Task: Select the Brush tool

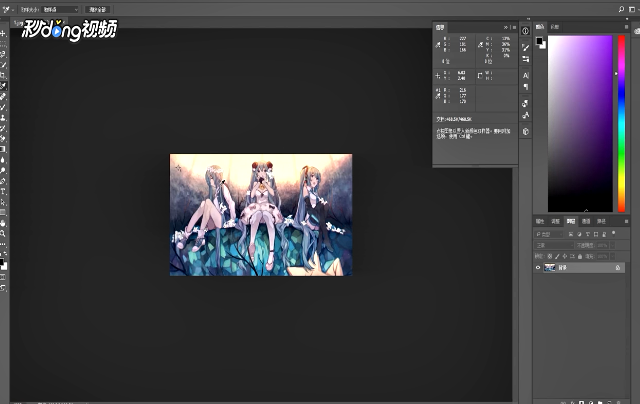Action: 3,107
